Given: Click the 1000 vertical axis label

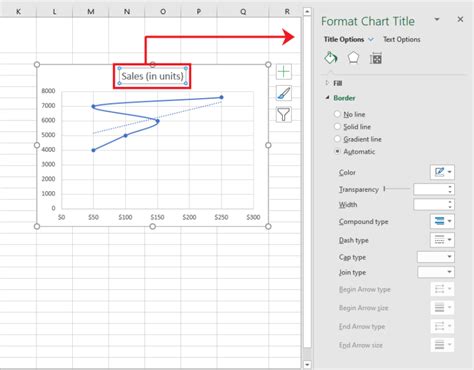Looking at the screenshot, I should click(x=48, y=193).
